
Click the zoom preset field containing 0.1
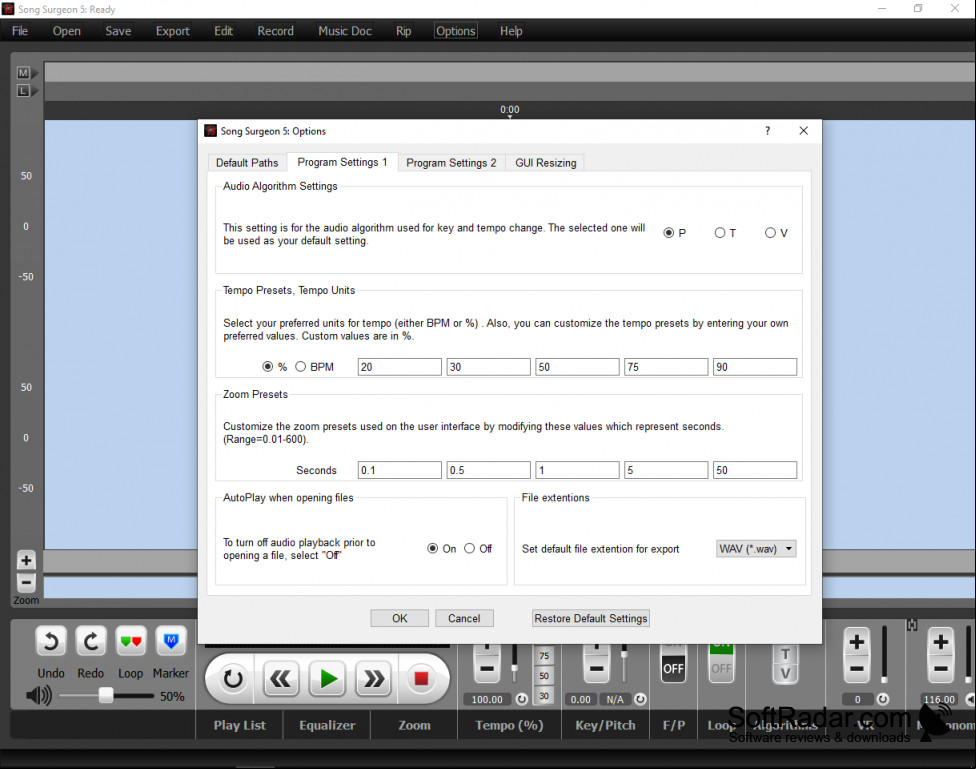pos(400,470)
